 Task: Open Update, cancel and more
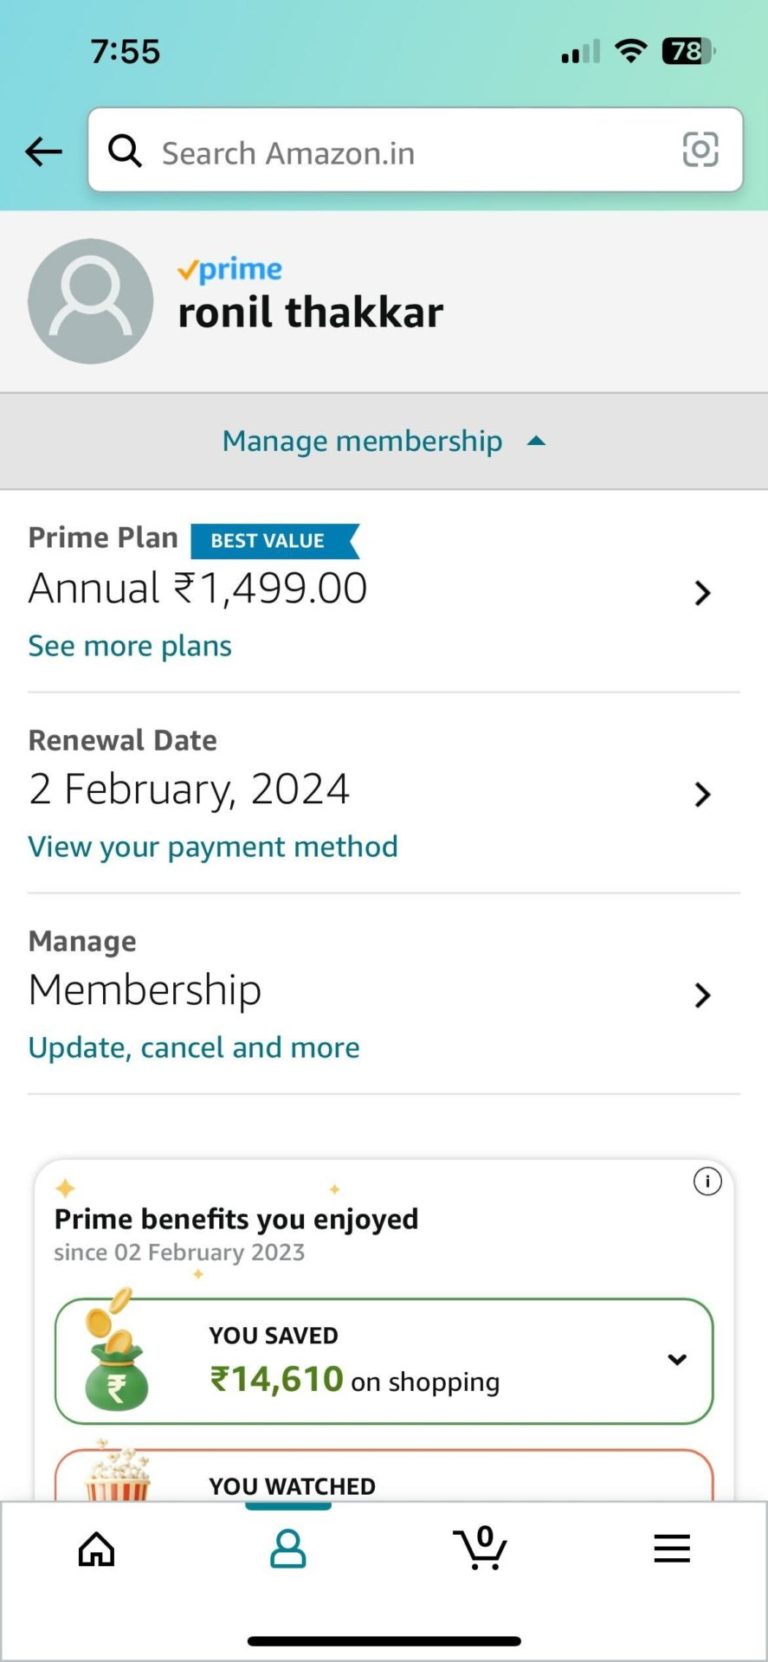tap(193, 1047)
